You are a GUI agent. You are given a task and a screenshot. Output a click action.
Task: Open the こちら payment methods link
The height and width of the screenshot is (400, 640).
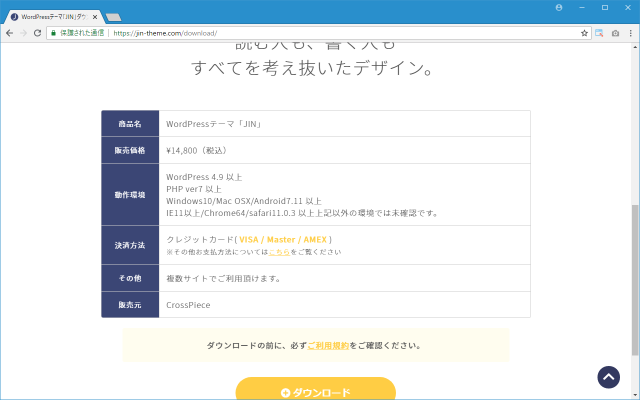pyautogui.click(x=279, y=252)
